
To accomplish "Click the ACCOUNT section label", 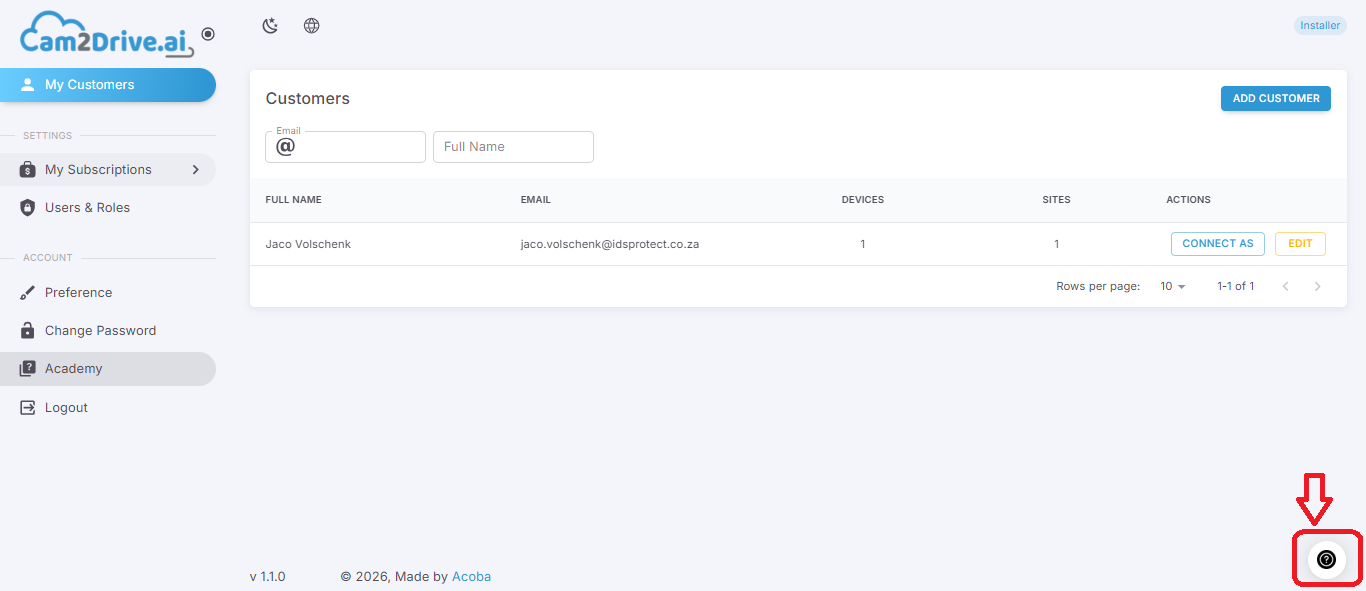I will (48, 258).
